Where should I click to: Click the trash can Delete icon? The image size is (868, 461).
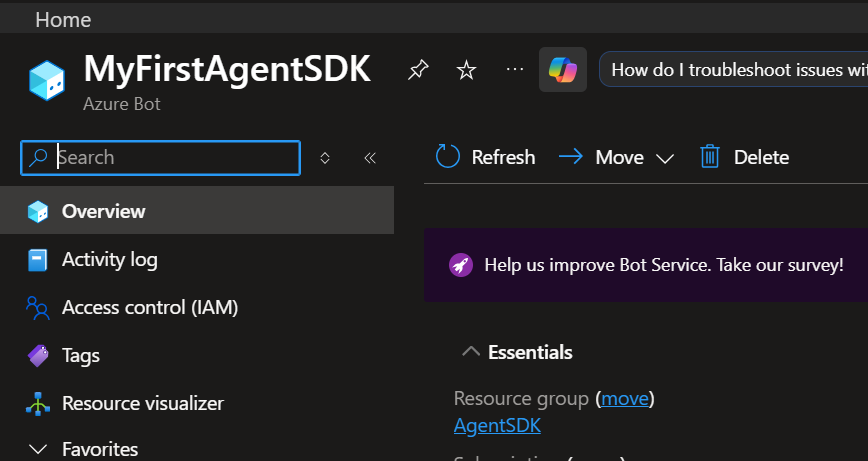710,157
